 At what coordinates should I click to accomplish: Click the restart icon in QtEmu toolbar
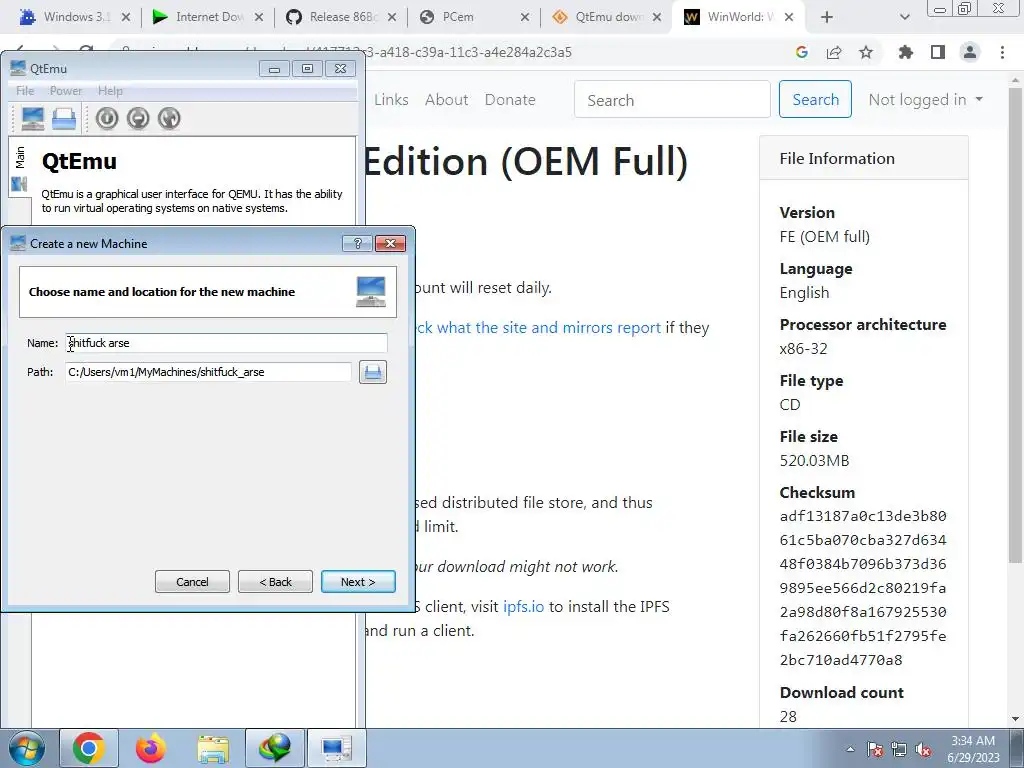coord(169,118)
